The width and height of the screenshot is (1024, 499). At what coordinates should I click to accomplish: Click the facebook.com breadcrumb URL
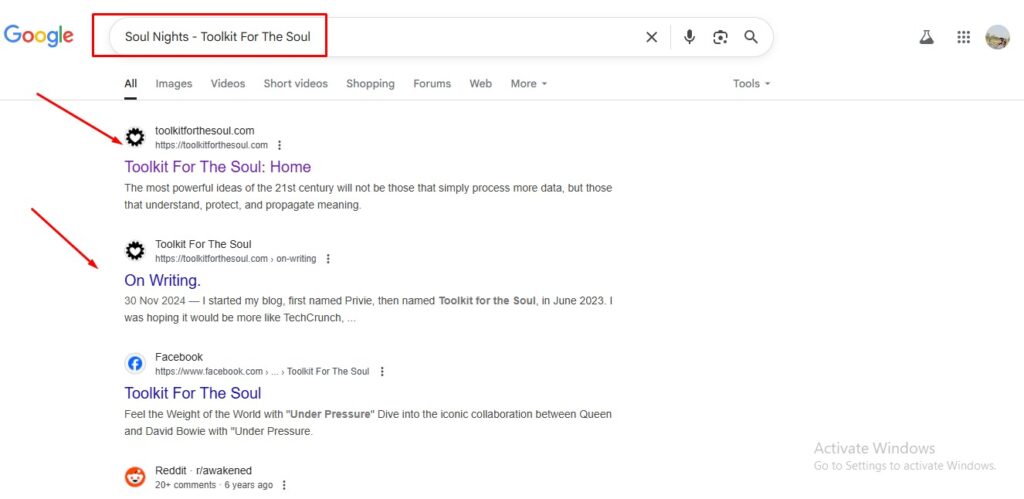262,372
